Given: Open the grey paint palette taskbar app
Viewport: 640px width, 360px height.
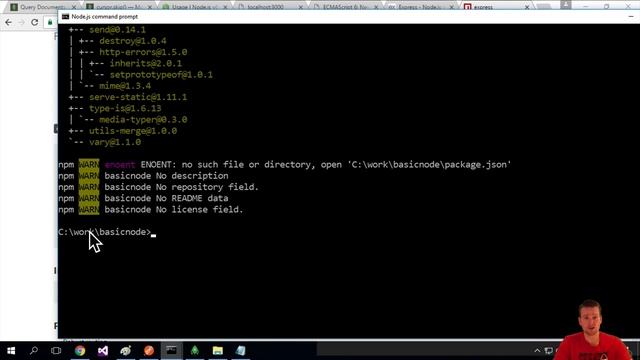Looking at the screenshot, I should [x=126, y=351].
